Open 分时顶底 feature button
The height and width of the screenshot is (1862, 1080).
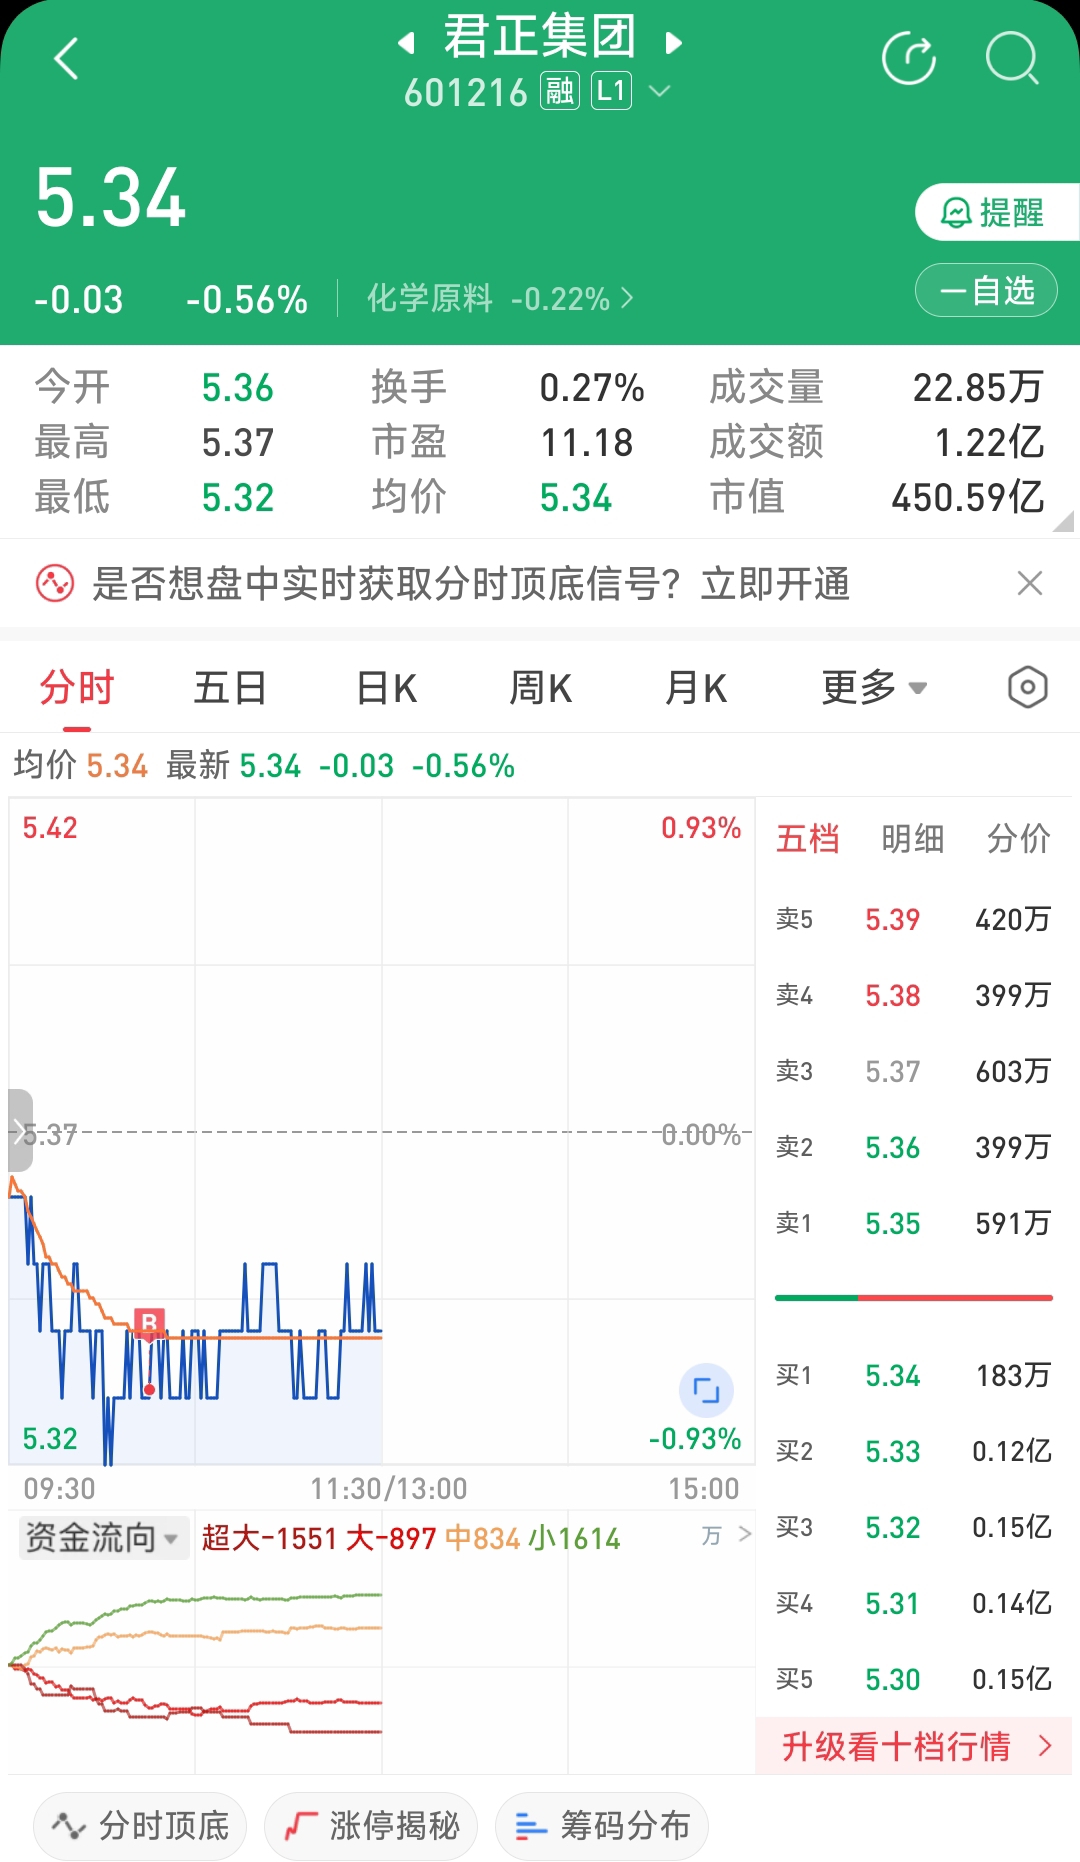tap(140, 1826)
